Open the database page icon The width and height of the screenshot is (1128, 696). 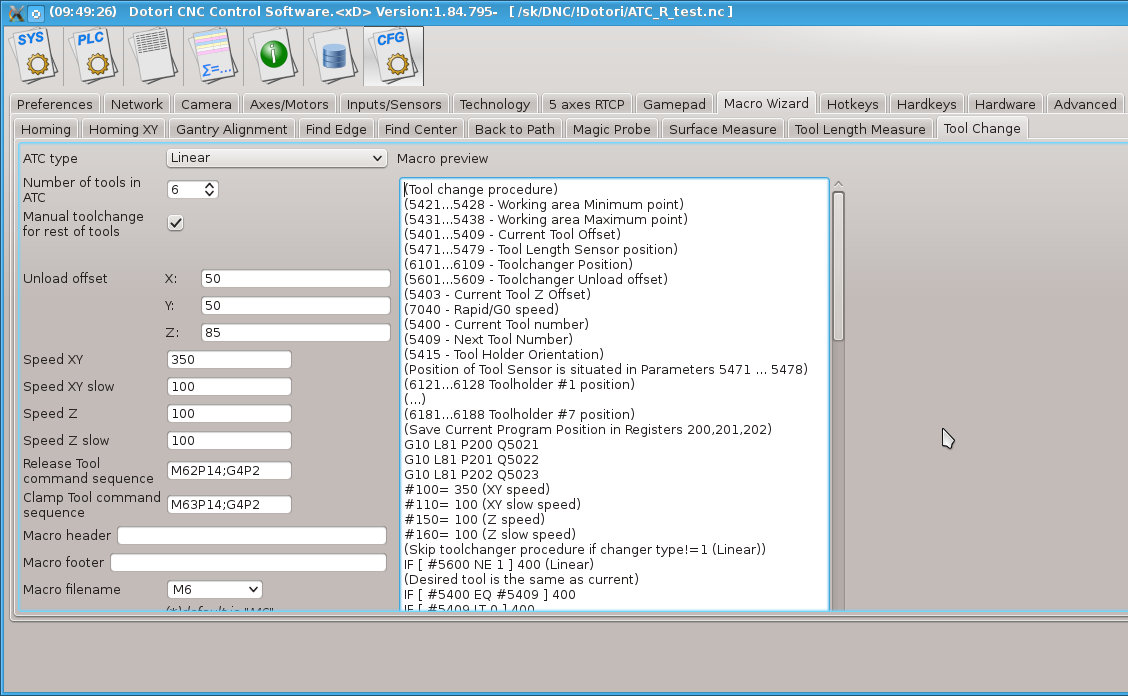click(x=333, y=56)
